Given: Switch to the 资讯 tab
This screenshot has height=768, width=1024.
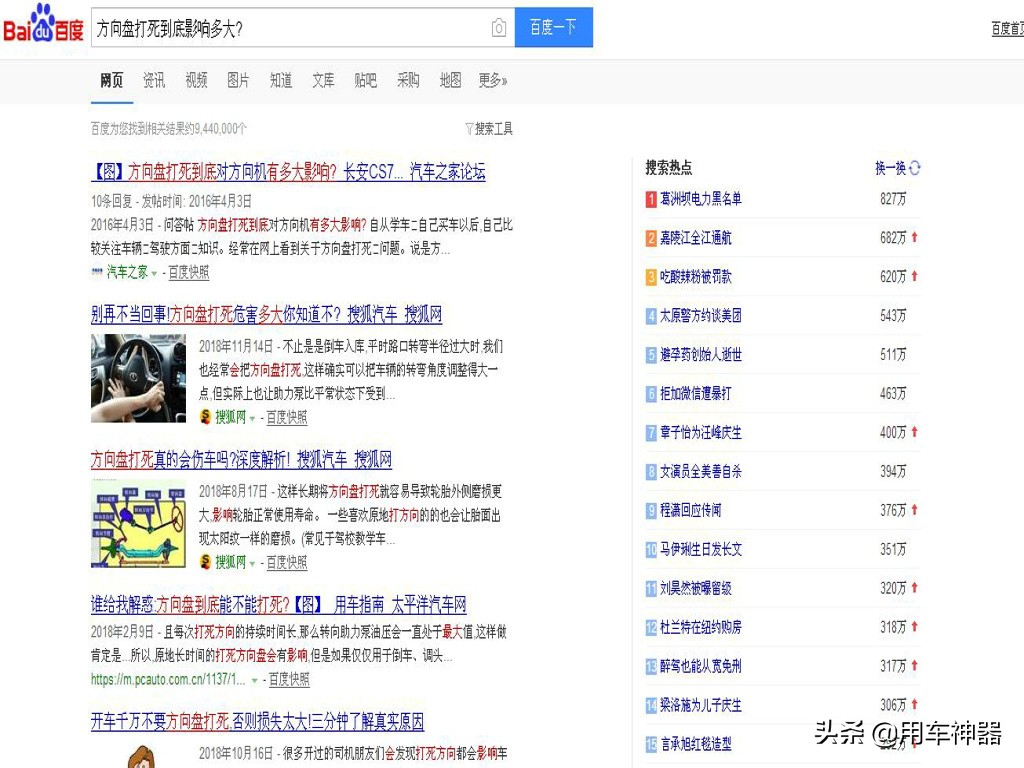Looking at the screenshot, I should pos(154,80).
